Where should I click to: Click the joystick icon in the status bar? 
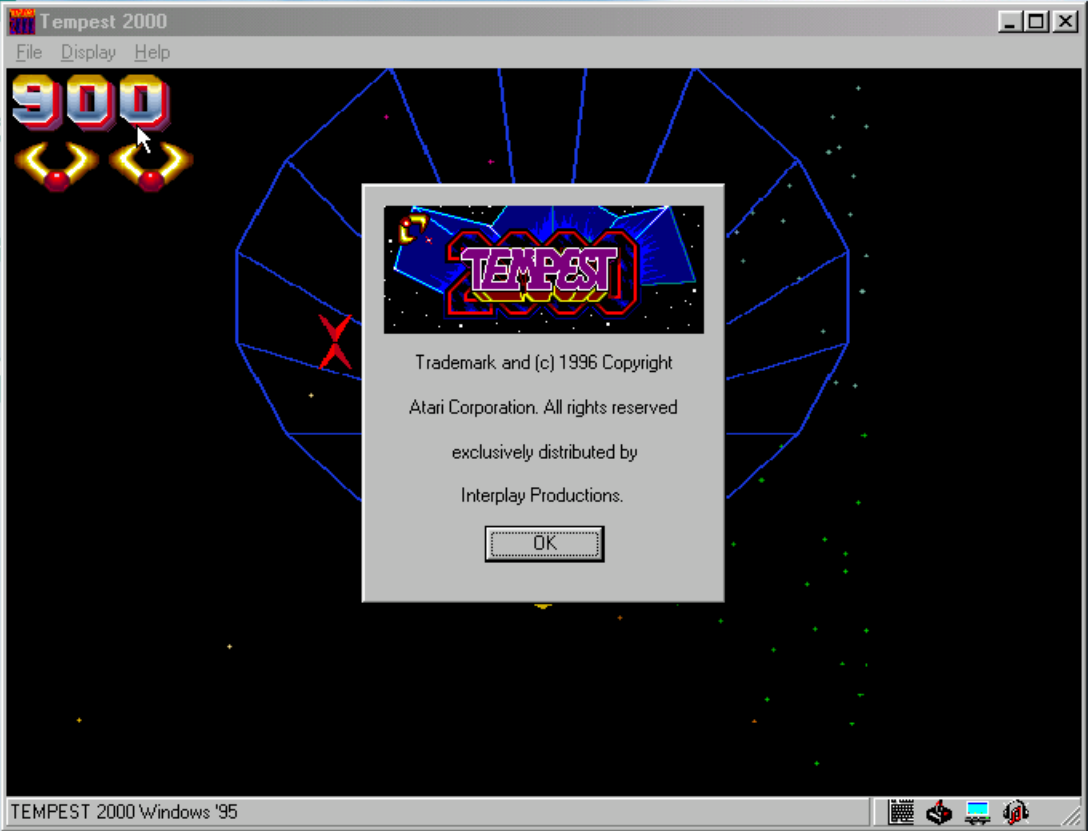[x=939, y=812]
